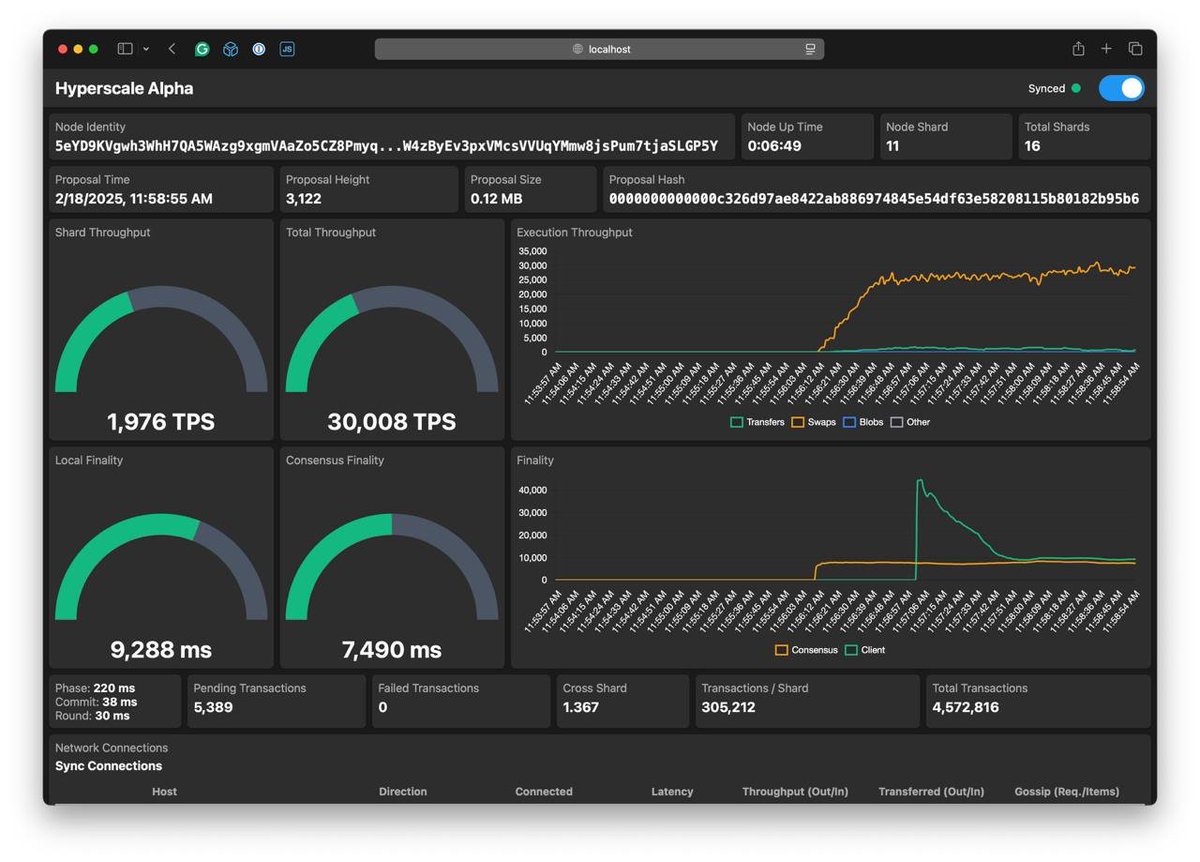Click the 7,490 ms reading
The height and width of the screenshot is (862, 1200).
click(392, 650)
